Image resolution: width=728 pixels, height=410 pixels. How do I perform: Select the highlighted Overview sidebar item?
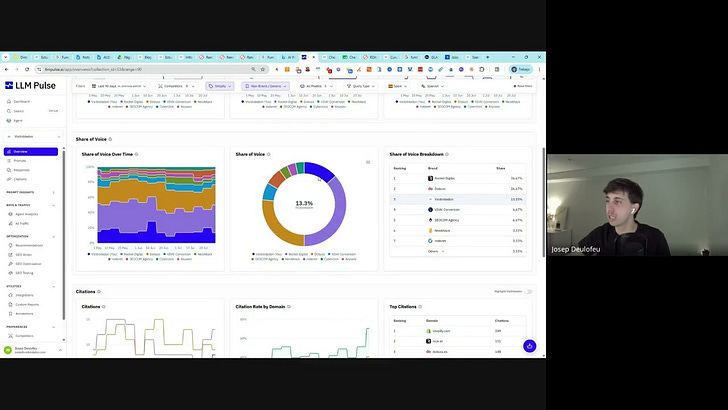coord(31,151)
